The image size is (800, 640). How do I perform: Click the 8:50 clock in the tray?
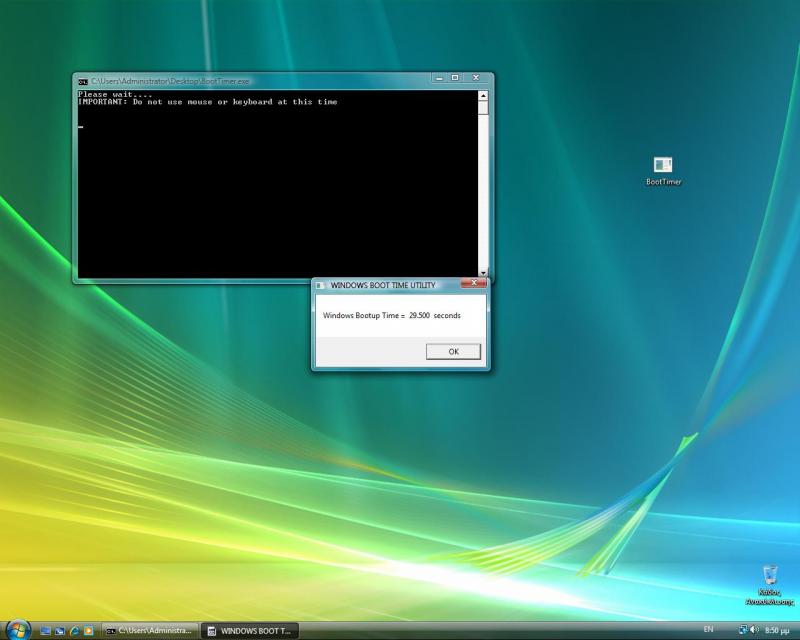pos(777,630)
